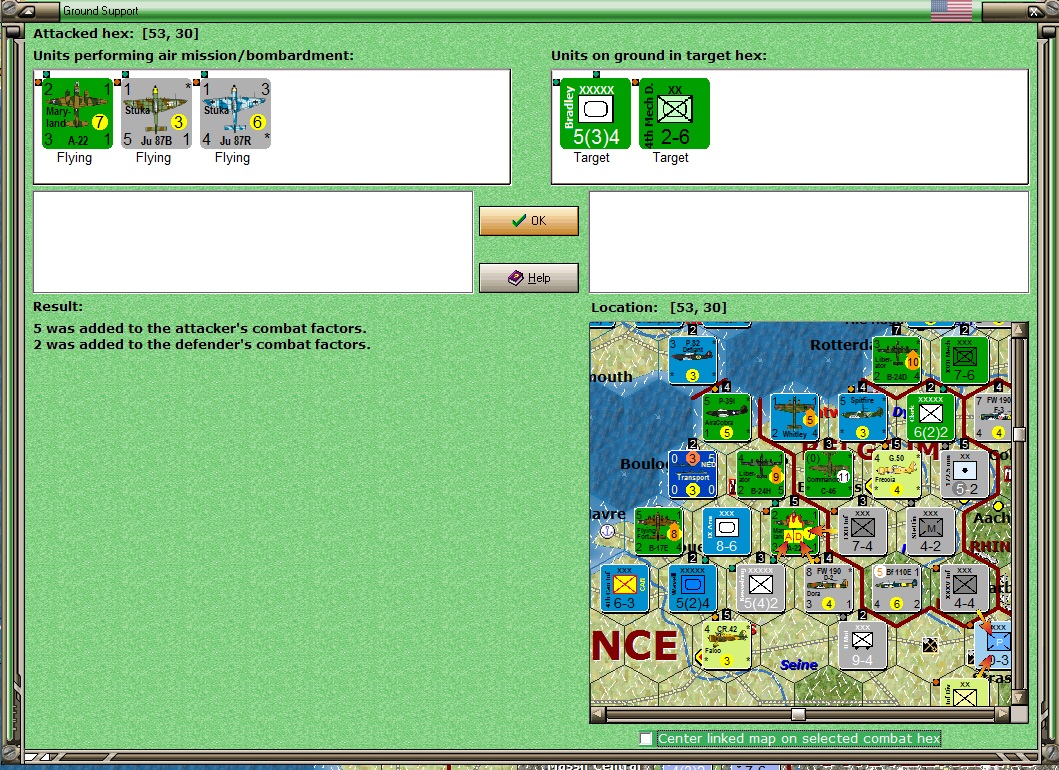
Task: Click the P.82 Defiant fighter on map
Action: pyautogui.click(x=693, y=360)
